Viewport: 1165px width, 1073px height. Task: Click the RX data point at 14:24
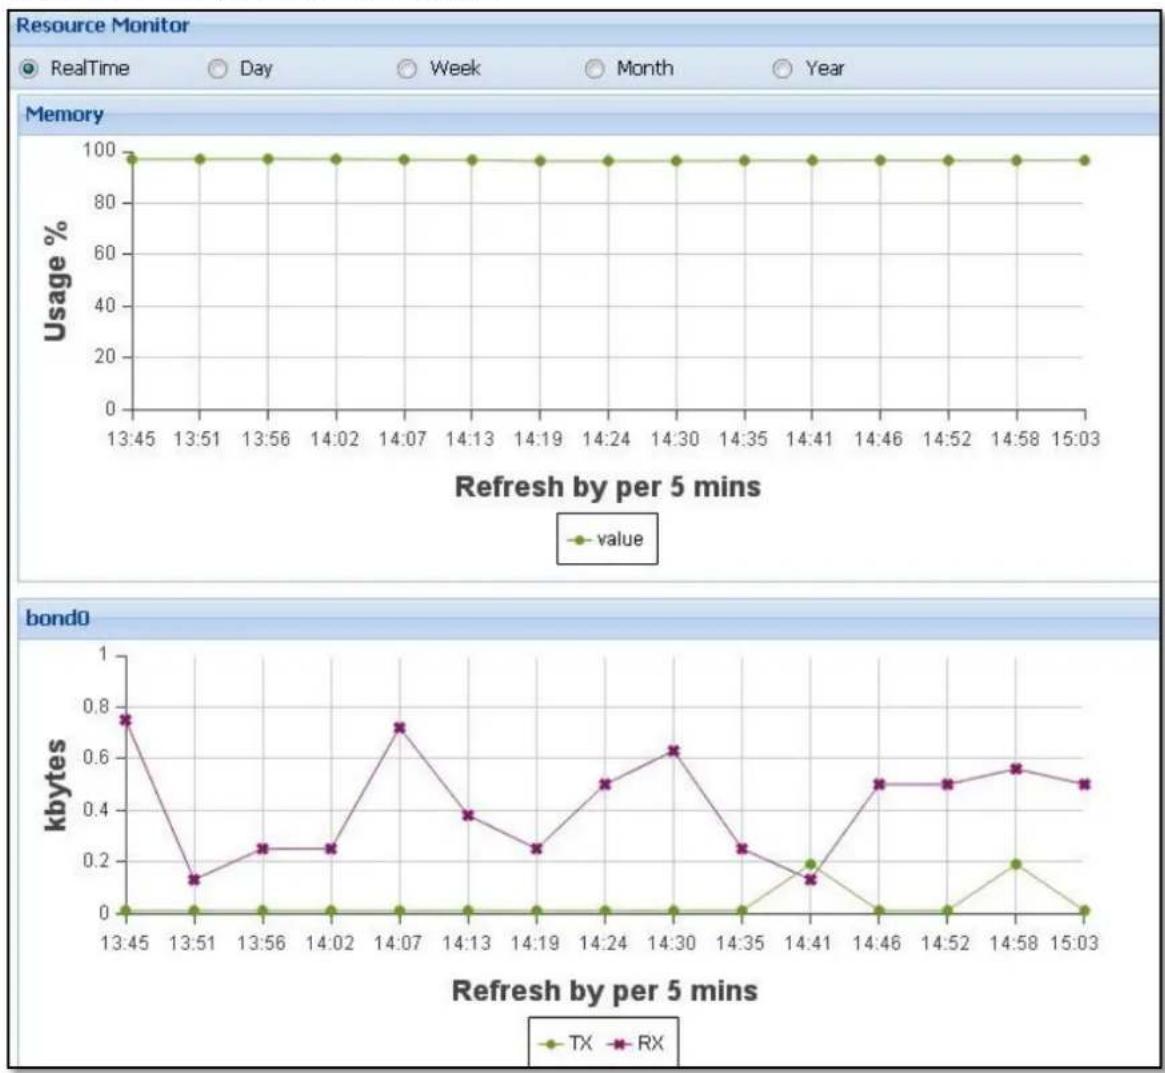[605, 784]
